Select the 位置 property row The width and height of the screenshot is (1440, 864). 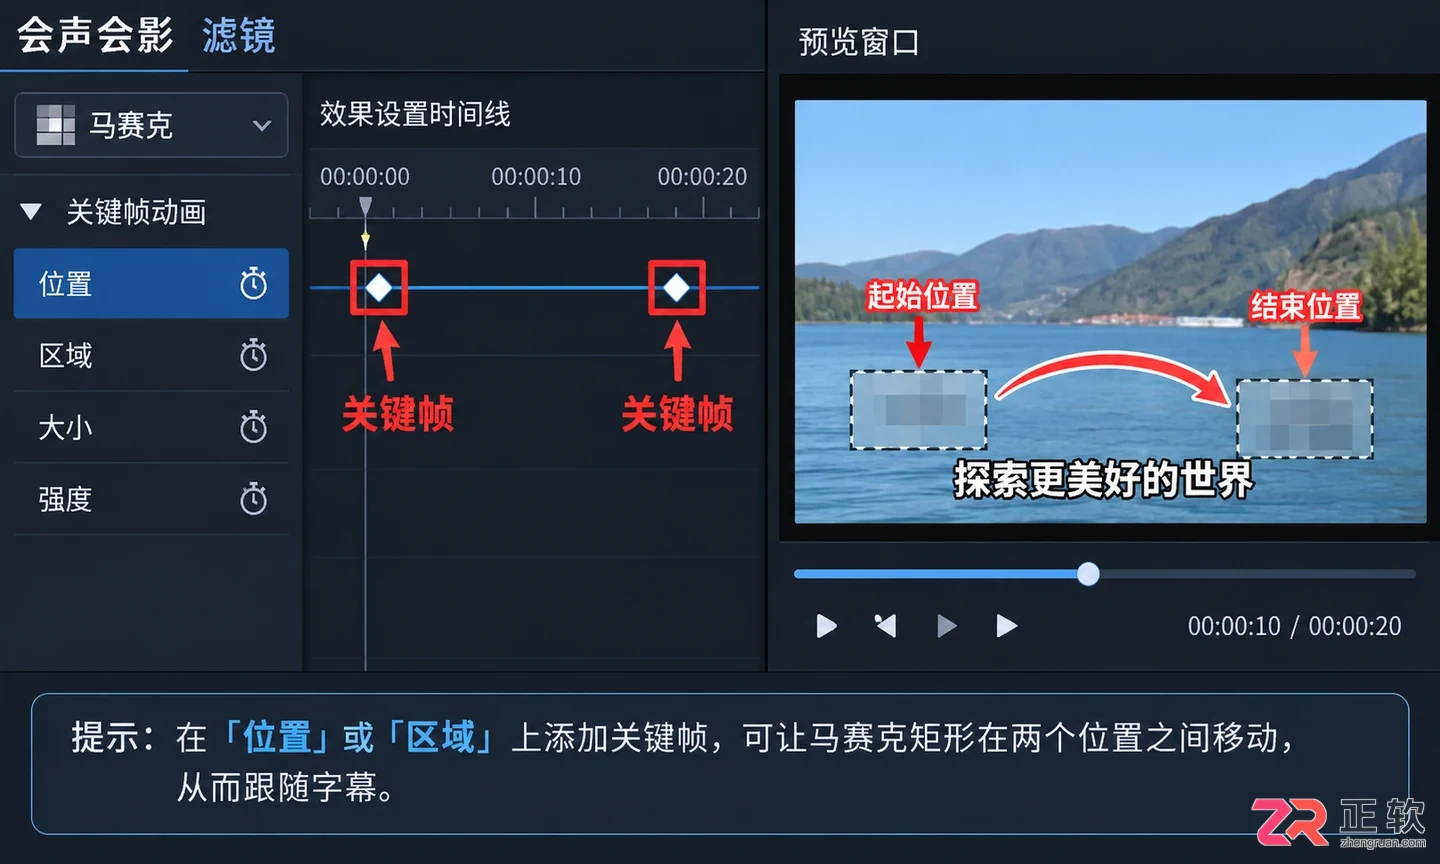click(151, 284)
